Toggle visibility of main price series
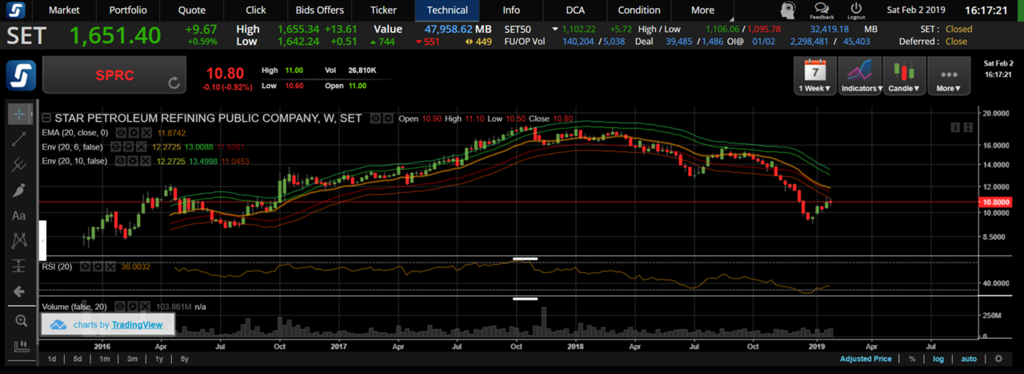 (x=376, y=119)
